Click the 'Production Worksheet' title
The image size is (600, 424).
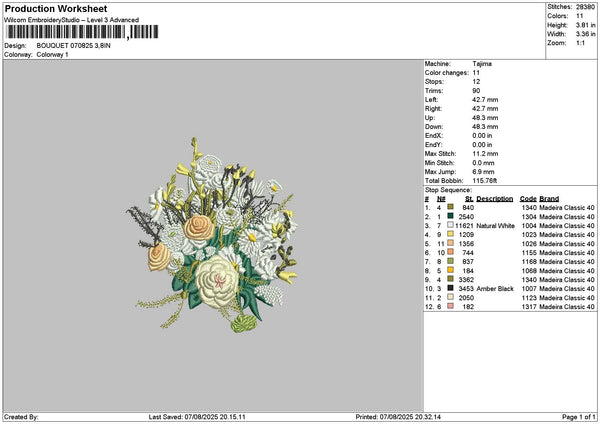pos(56,9)
